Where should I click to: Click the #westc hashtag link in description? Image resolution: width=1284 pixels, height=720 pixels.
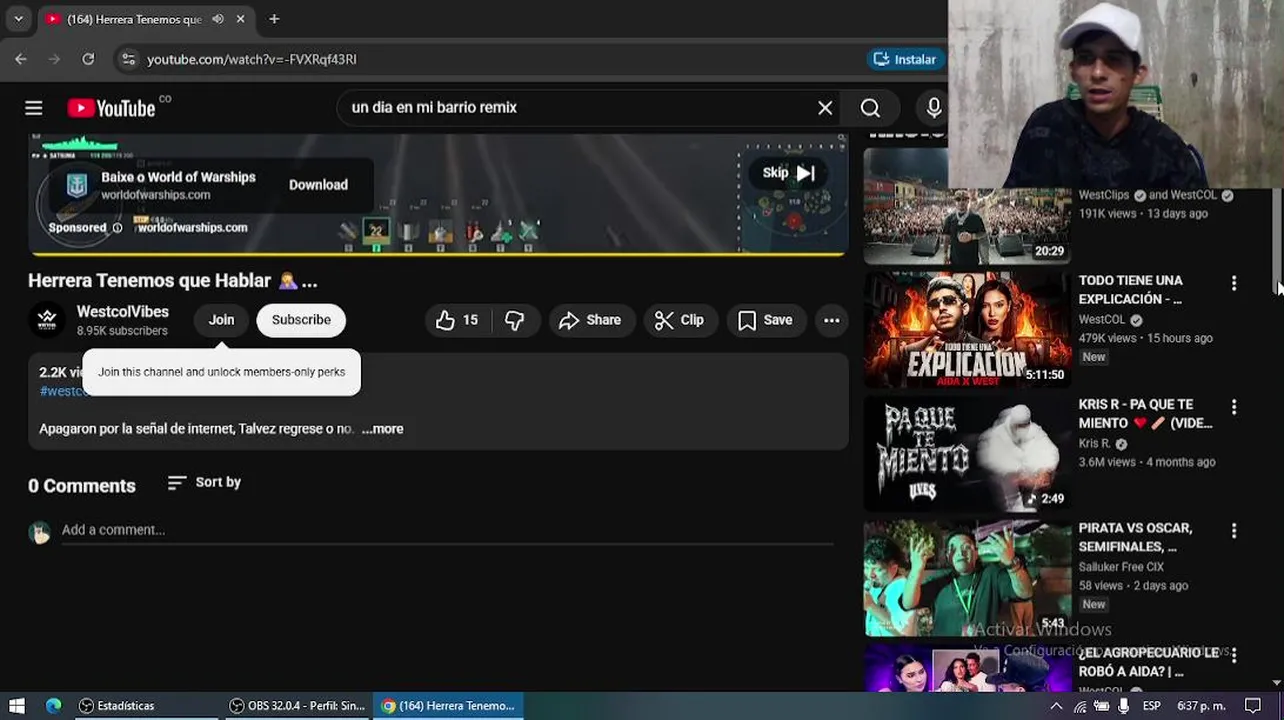tap(61, 391)
